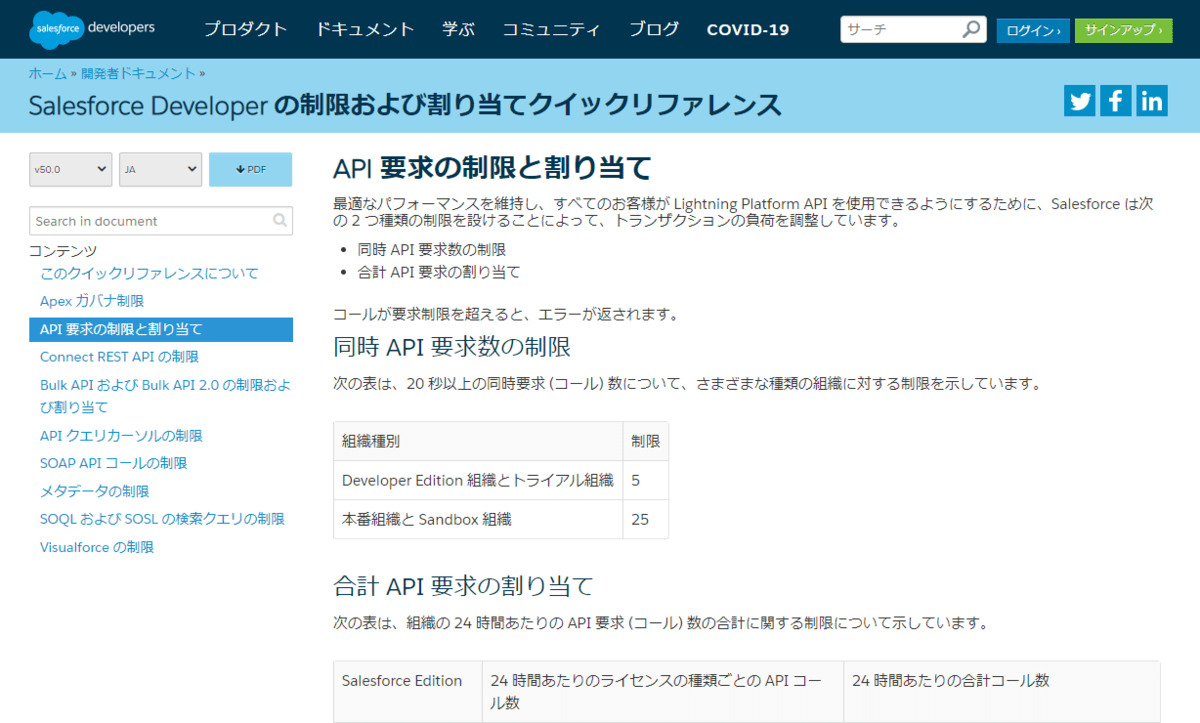The width and height of the screenshot is (1200, 723).
Task: Open the JA language dropdown
Action: click(x=160, y=169)
